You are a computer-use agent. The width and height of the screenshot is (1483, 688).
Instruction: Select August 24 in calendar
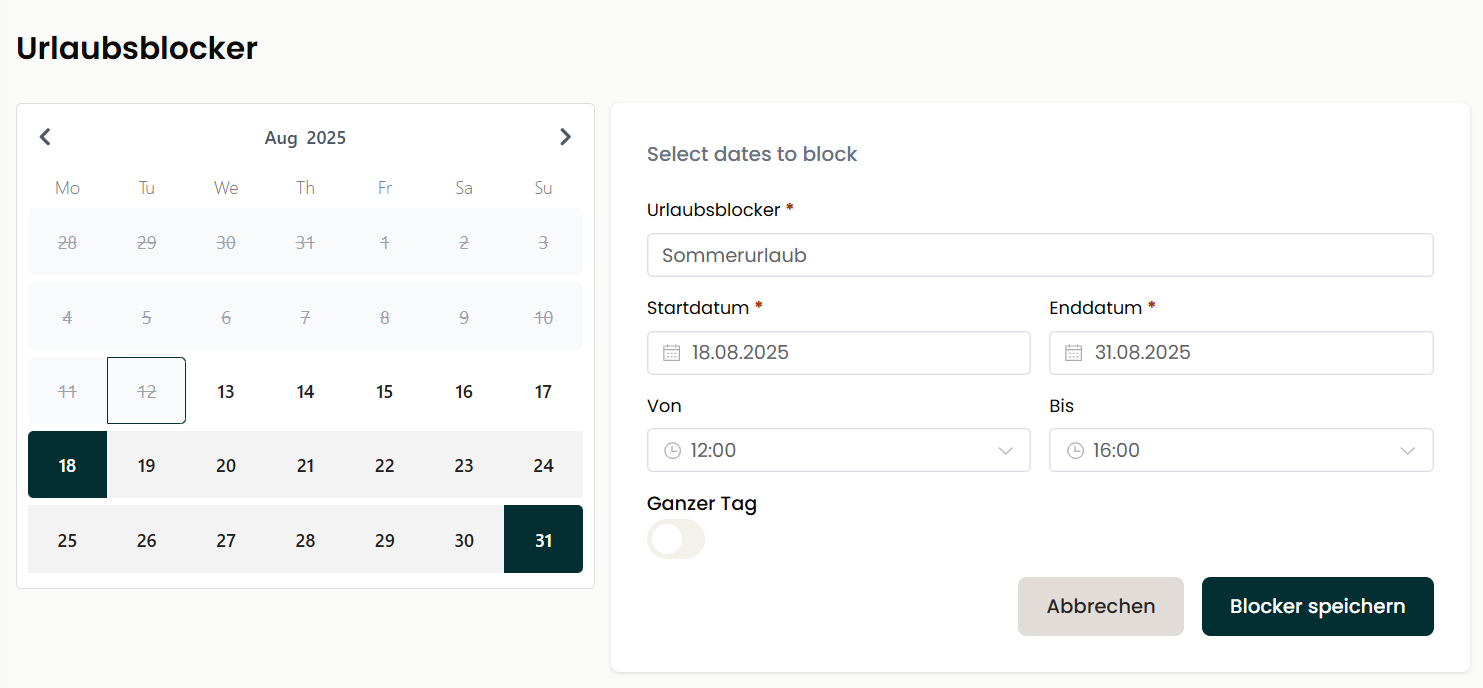click(543, 465)
